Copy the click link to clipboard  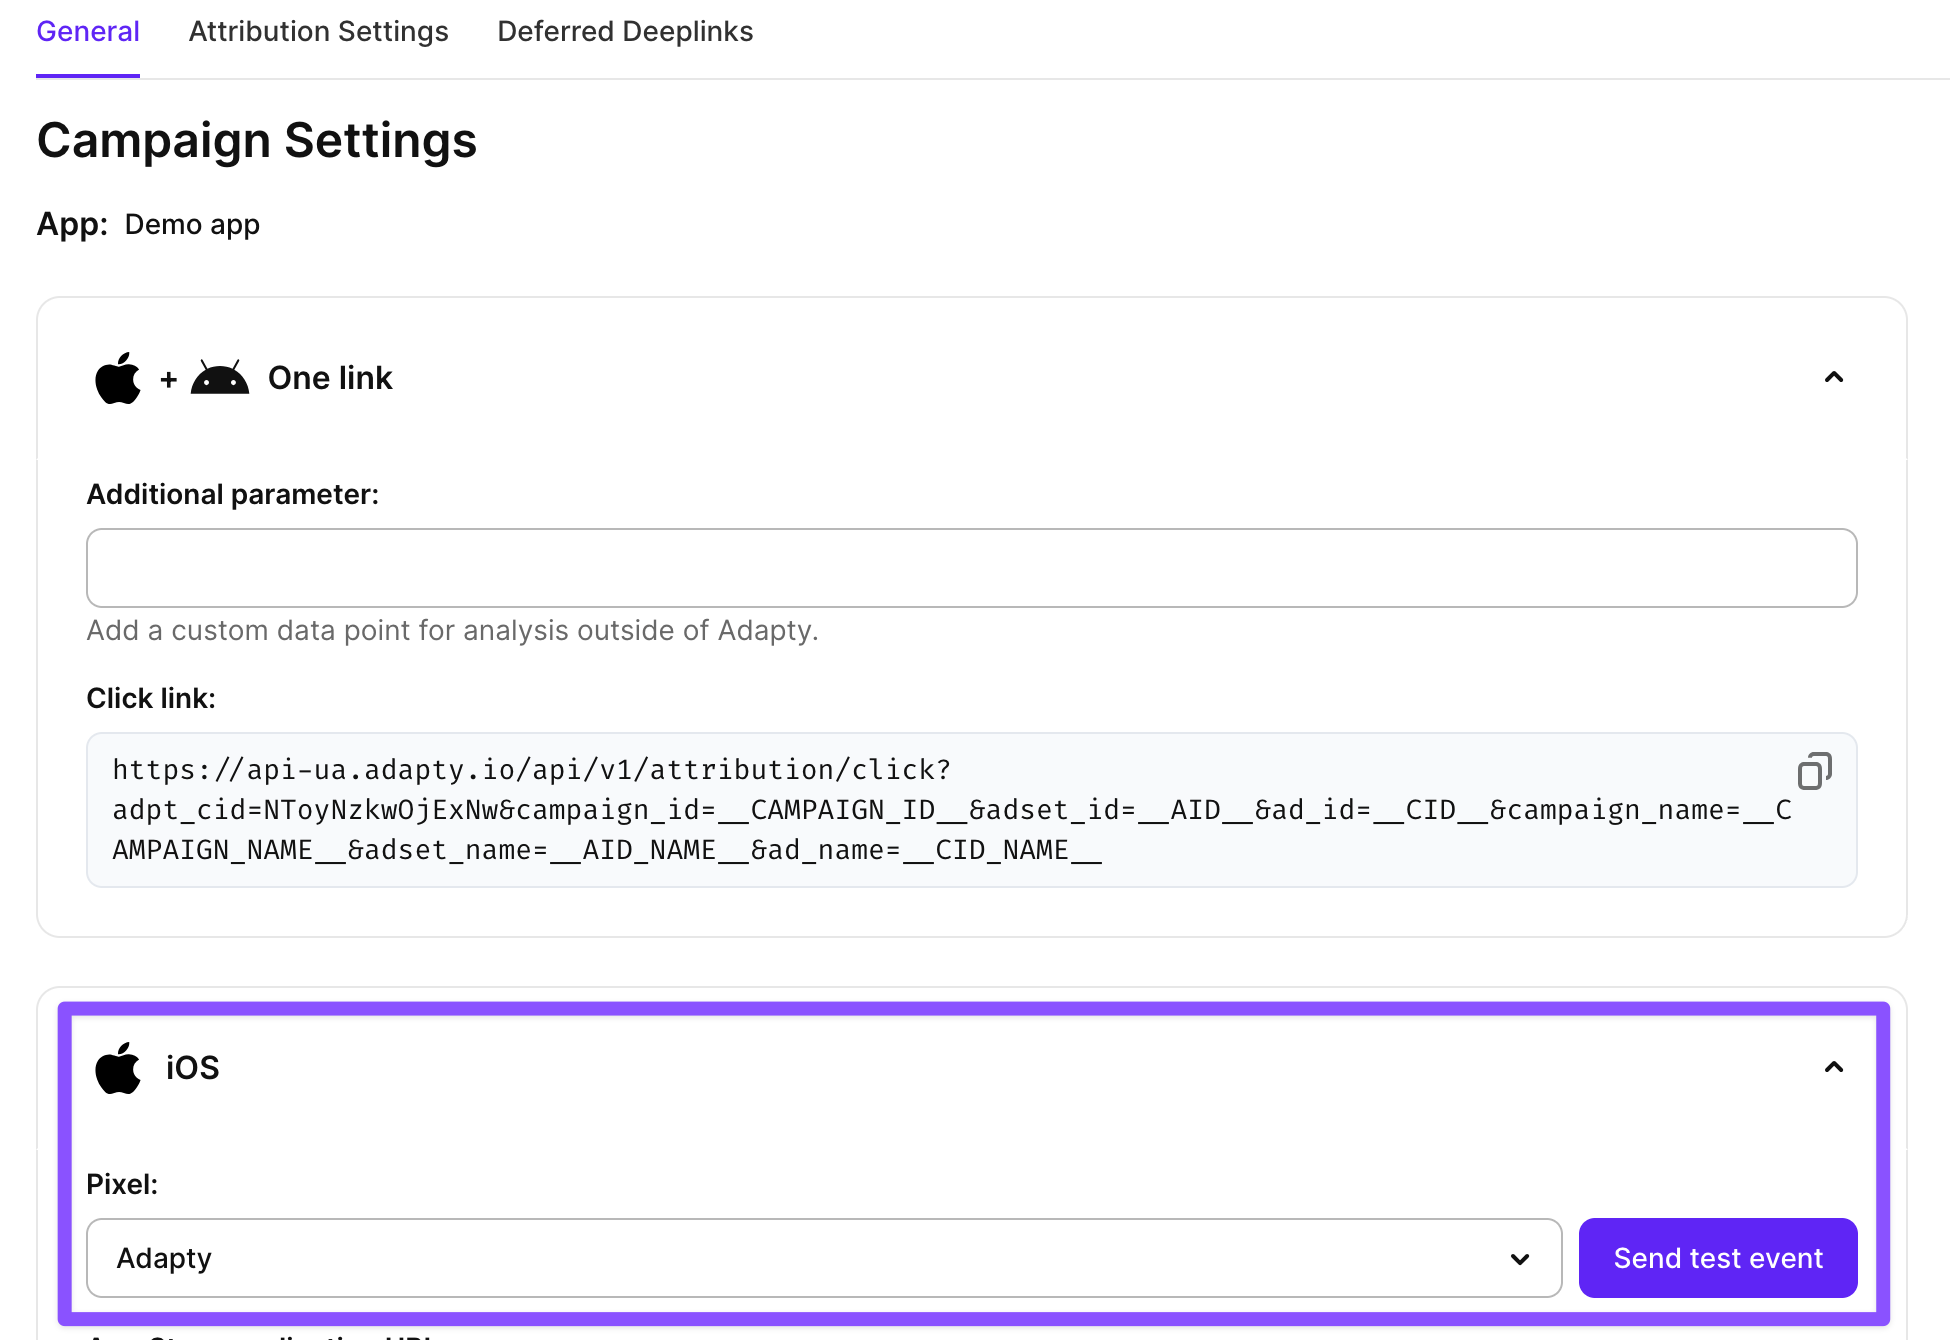1814,771
